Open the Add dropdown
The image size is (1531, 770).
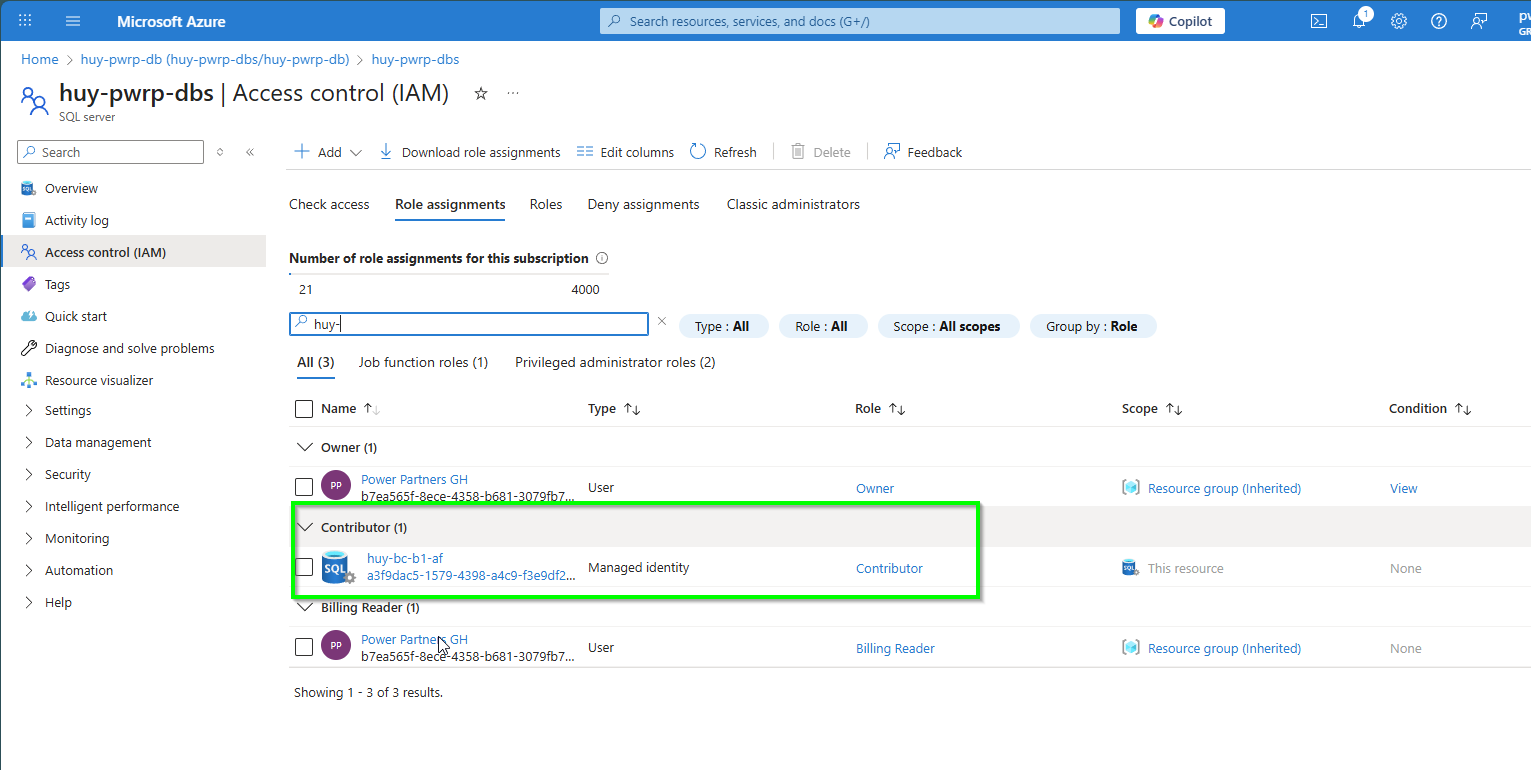click(327, 152)
